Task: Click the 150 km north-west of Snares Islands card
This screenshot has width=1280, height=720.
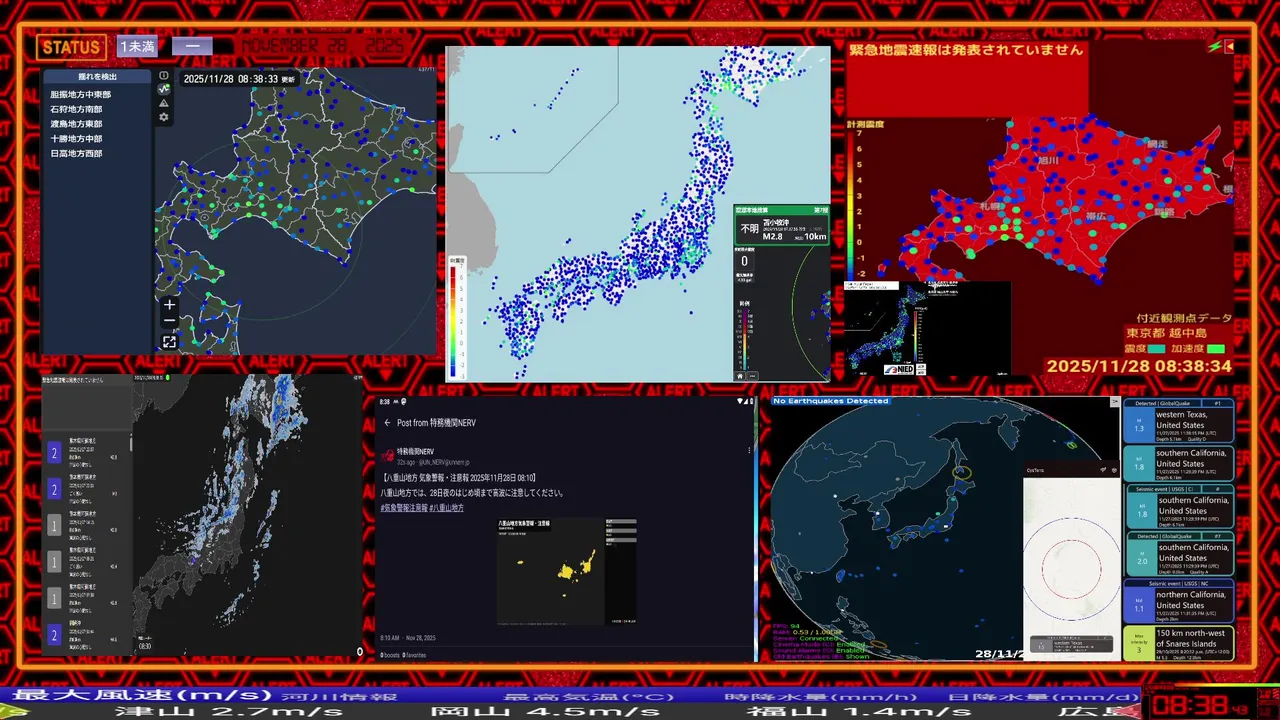Action: click(x=1179, y=643)
